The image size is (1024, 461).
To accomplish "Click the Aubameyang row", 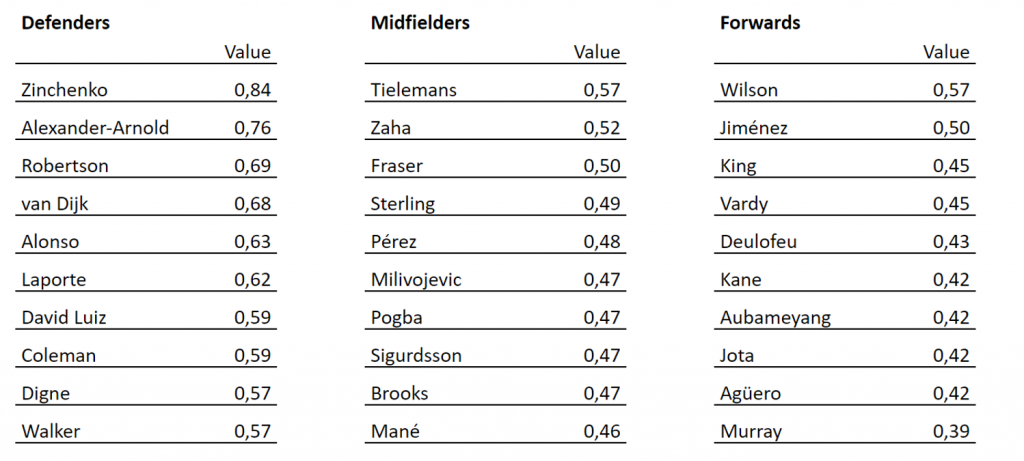I will click(x=844, y=318).
